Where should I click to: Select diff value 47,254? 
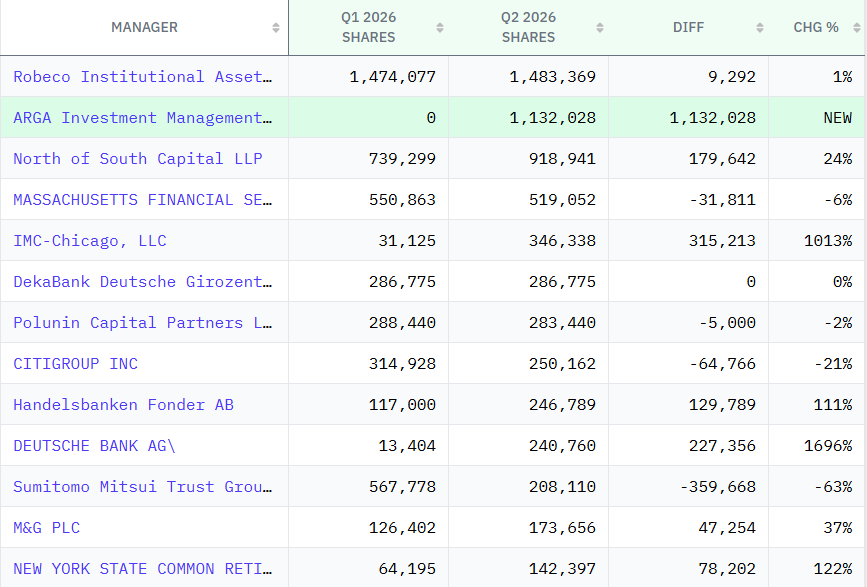point(727,527)
